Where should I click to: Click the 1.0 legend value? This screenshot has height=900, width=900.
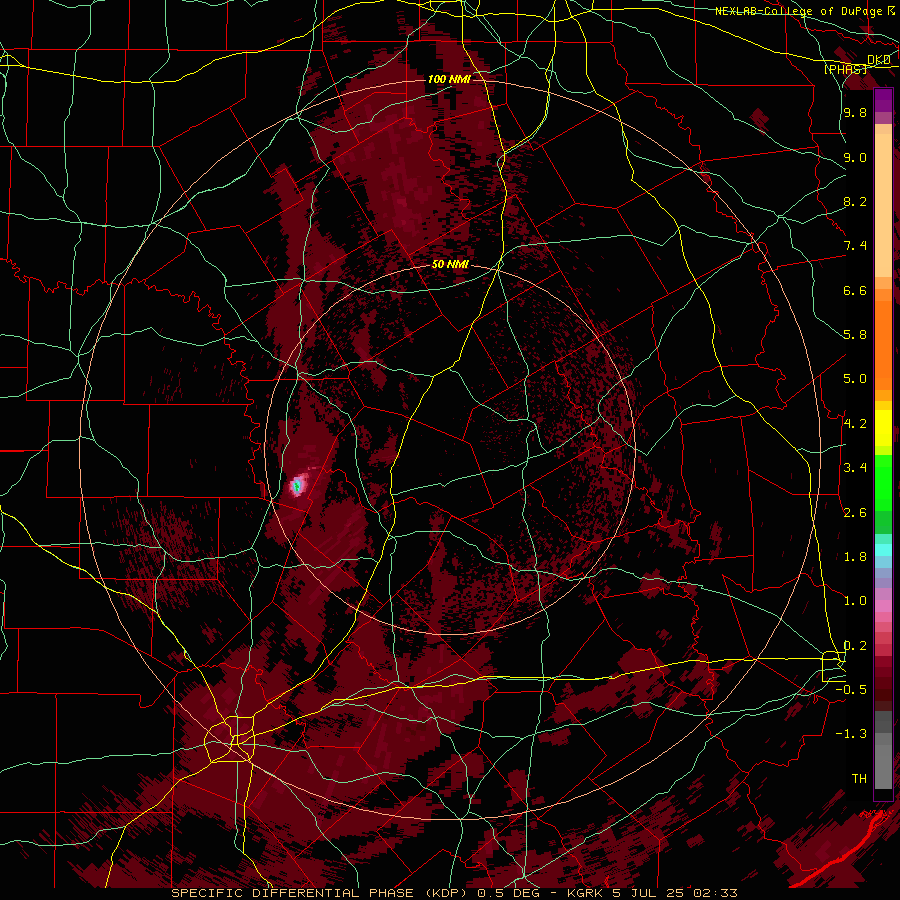[x=855, y=600]
